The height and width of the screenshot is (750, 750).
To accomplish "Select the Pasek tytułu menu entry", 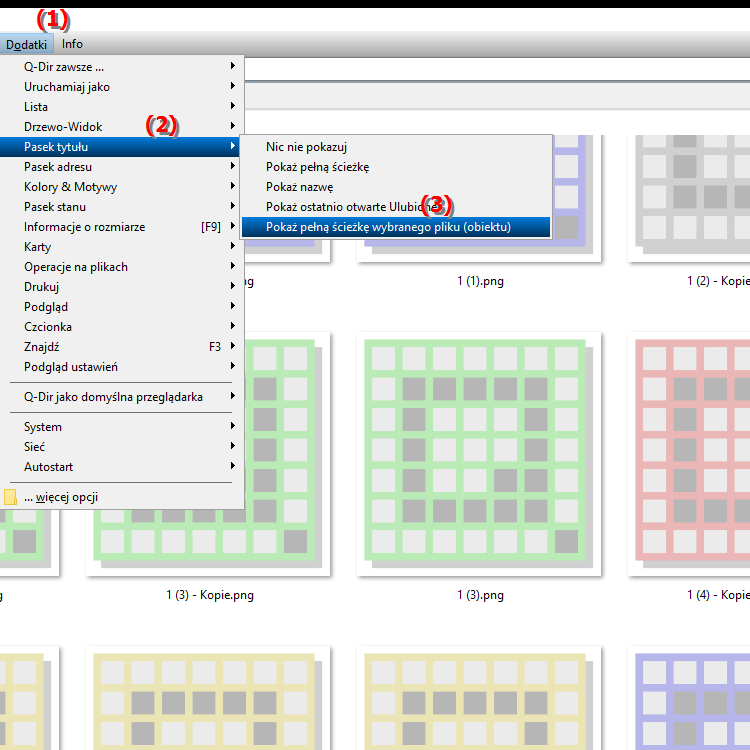I will [120, 147].
